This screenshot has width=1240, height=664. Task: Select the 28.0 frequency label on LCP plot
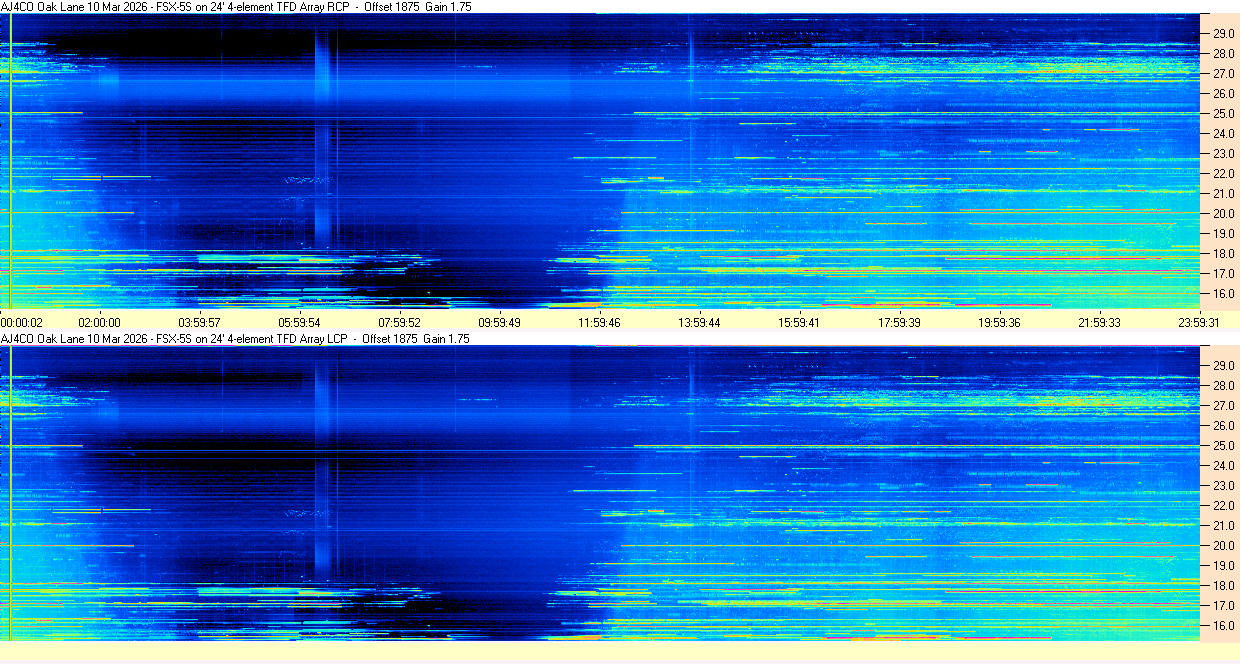pyautogui.click(x=1224, y=385)
